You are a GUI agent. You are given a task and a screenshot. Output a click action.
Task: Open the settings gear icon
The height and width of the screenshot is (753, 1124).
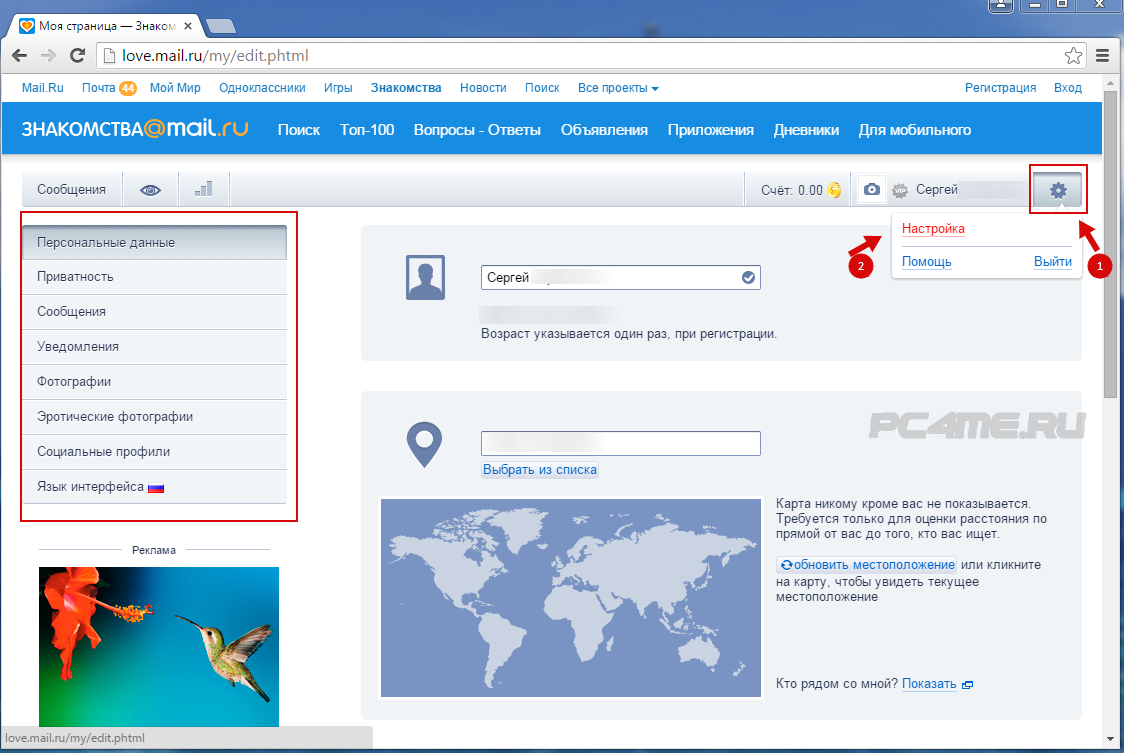click(x=1058, y=190)
